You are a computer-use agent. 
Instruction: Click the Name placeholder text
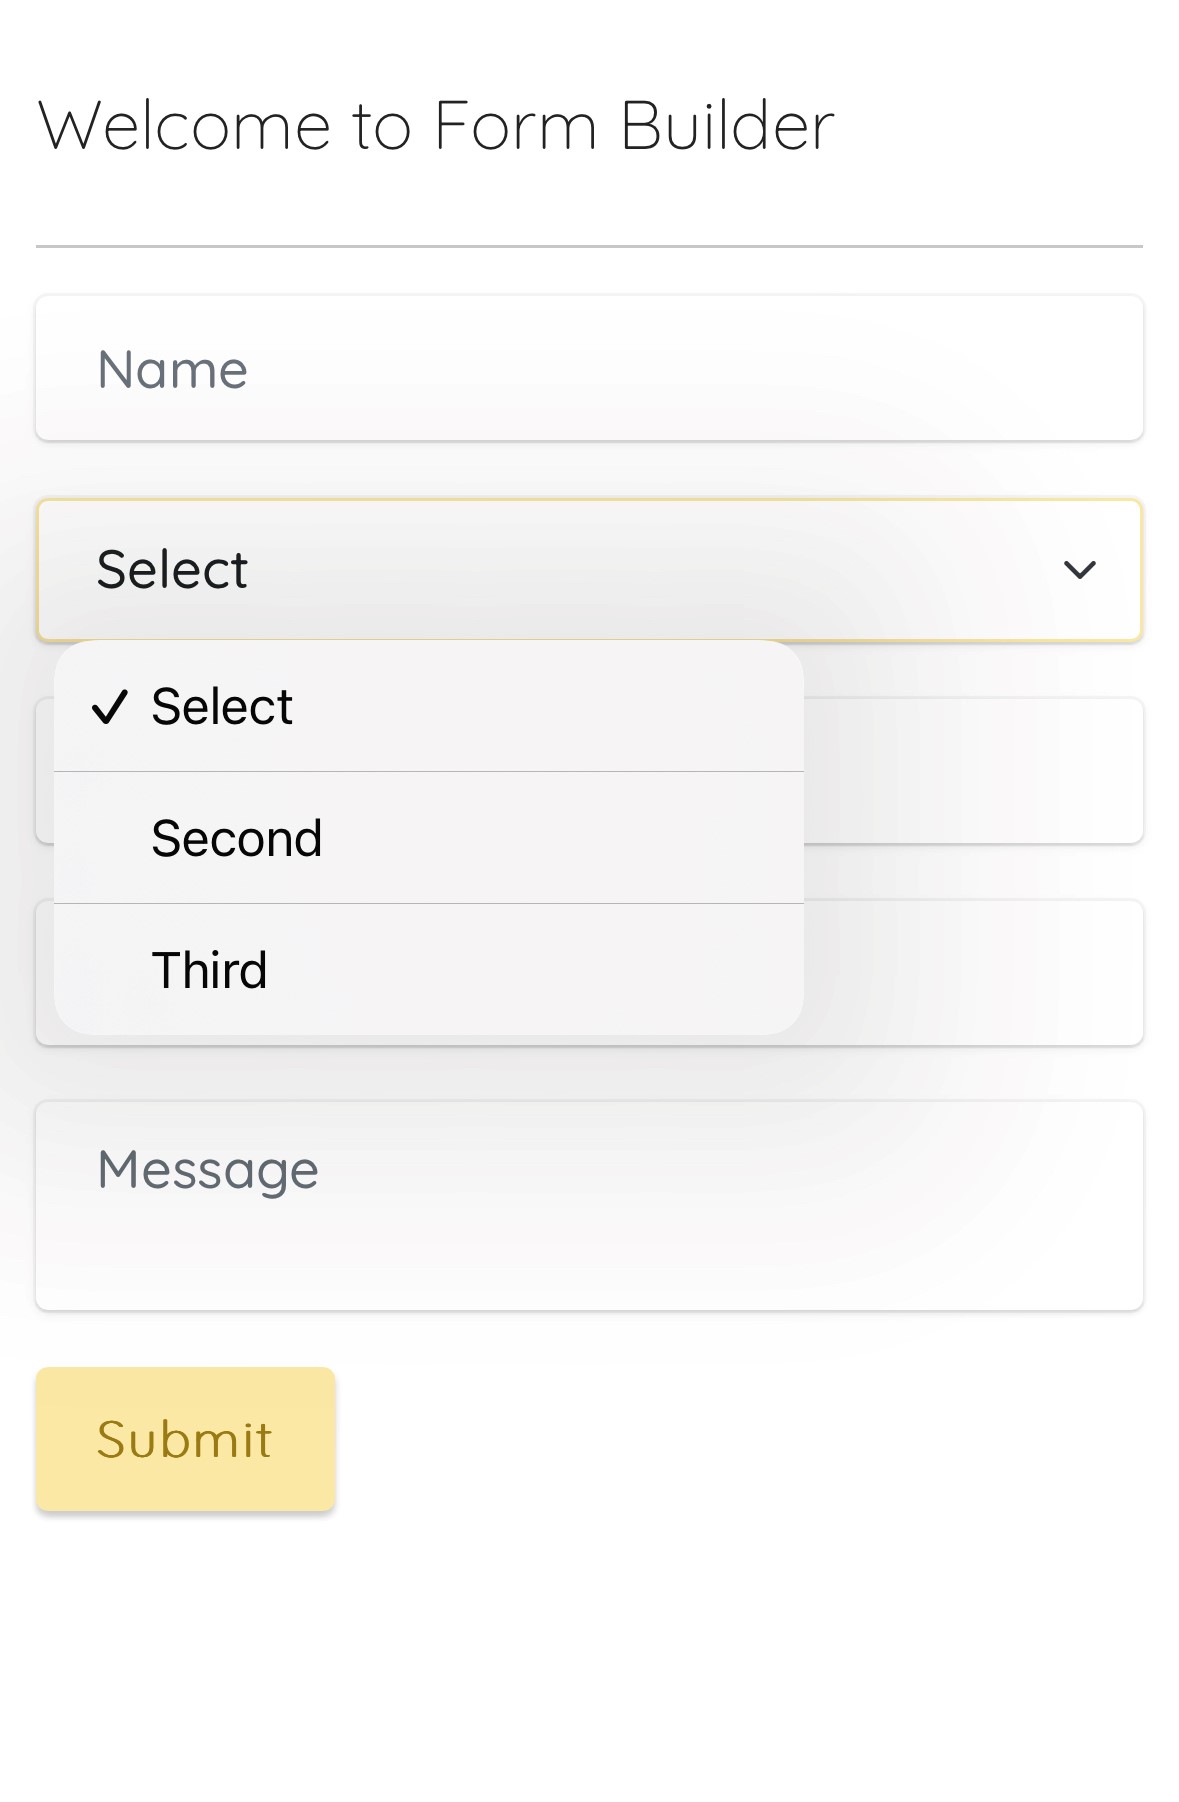[173, 369]
